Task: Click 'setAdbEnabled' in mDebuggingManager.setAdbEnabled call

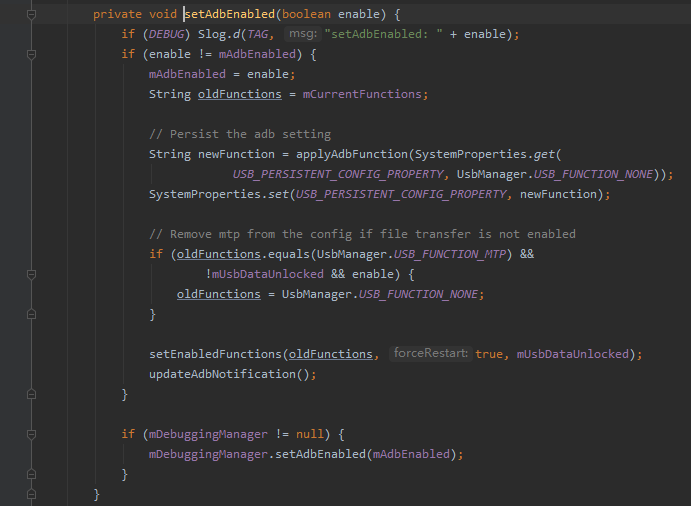Action: pyautogui.click(x=320, y=454)
